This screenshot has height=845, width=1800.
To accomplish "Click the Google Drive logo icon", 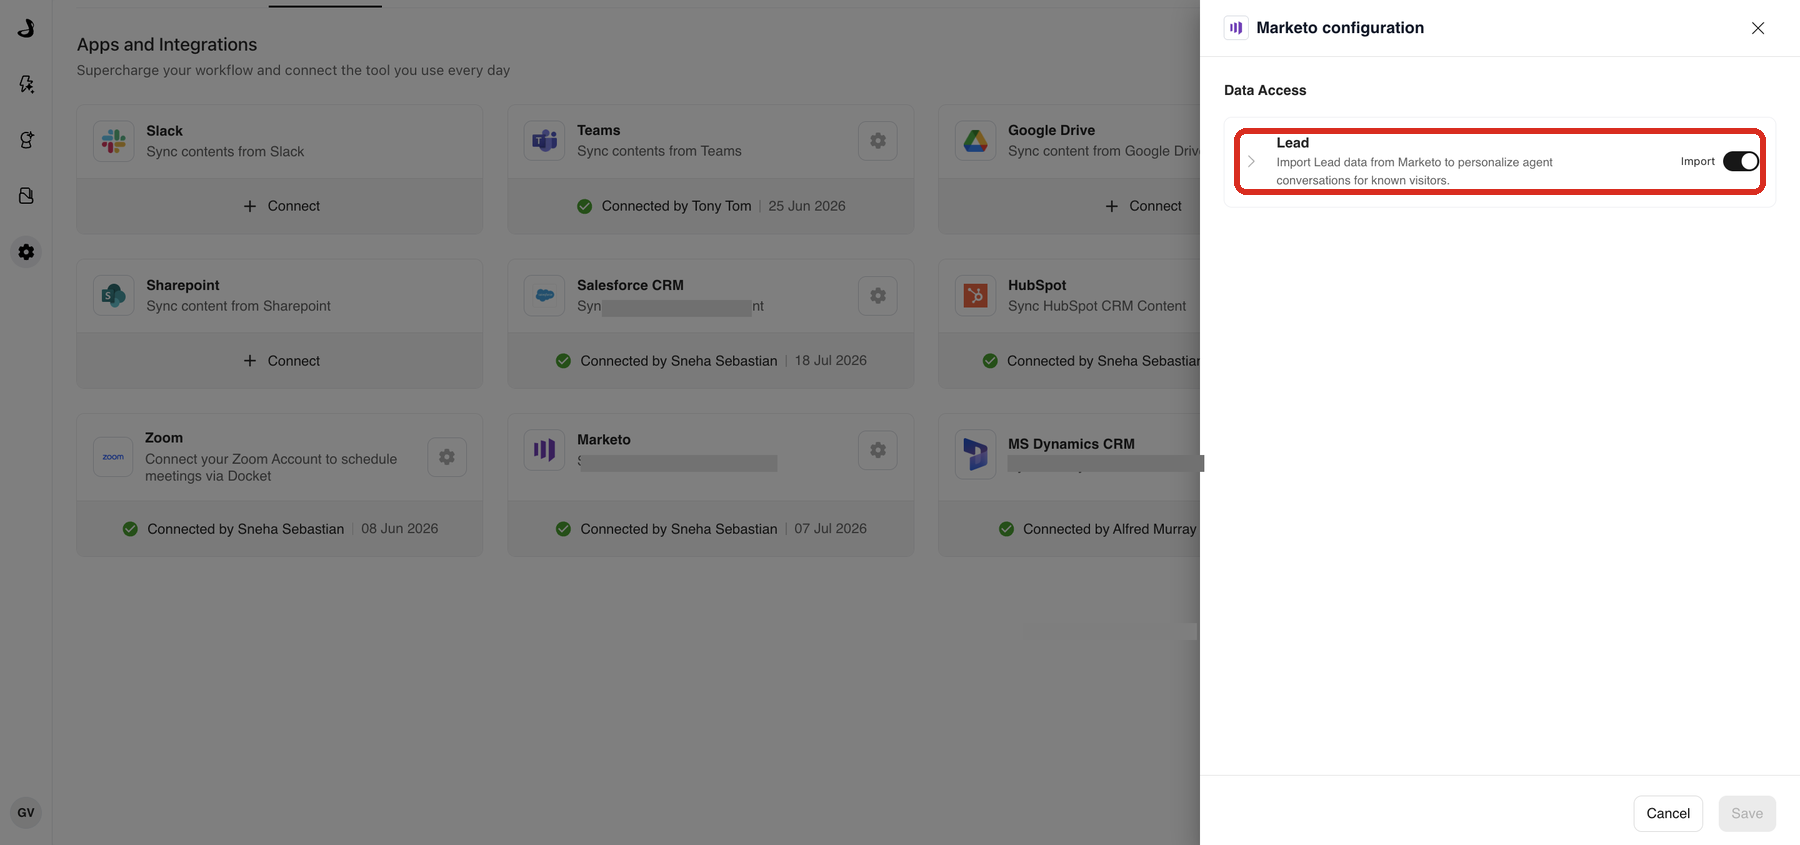I will (x=976, y=141).
